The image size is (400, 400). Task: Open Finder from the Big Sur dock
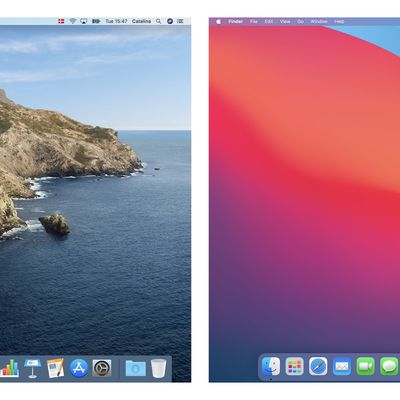[x=271, y=366]
